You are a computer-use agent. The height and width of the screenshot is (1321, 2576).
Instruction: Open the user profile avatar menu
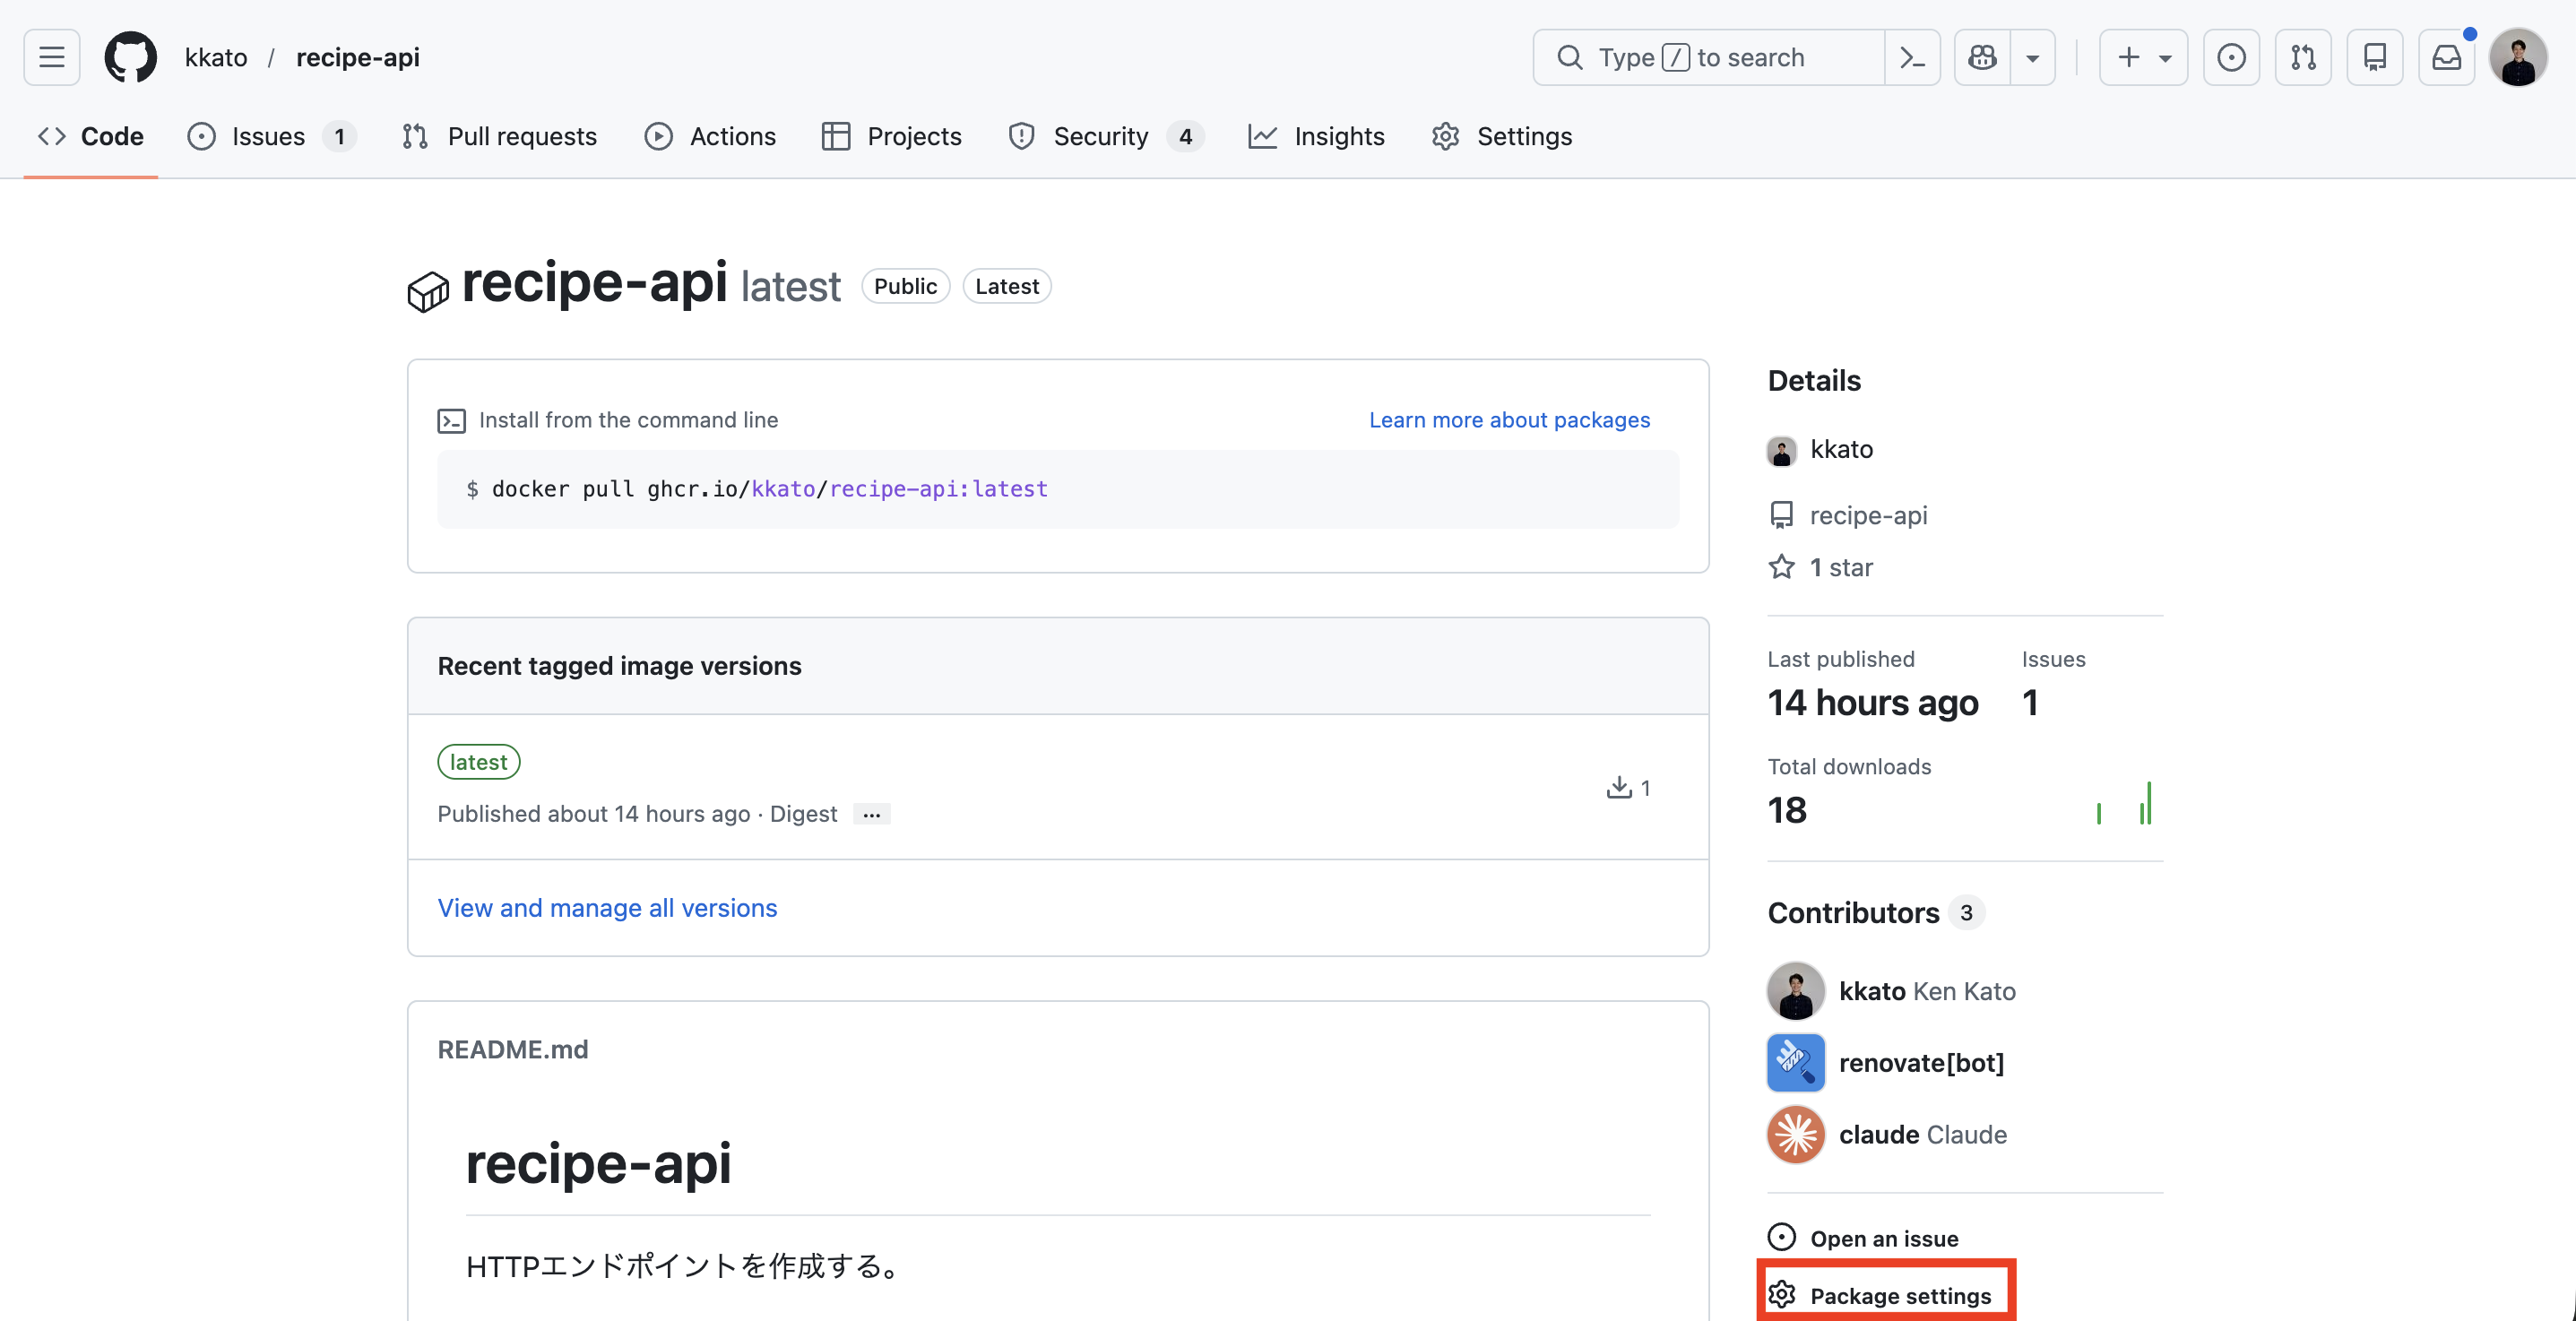tap(2518, 57)
